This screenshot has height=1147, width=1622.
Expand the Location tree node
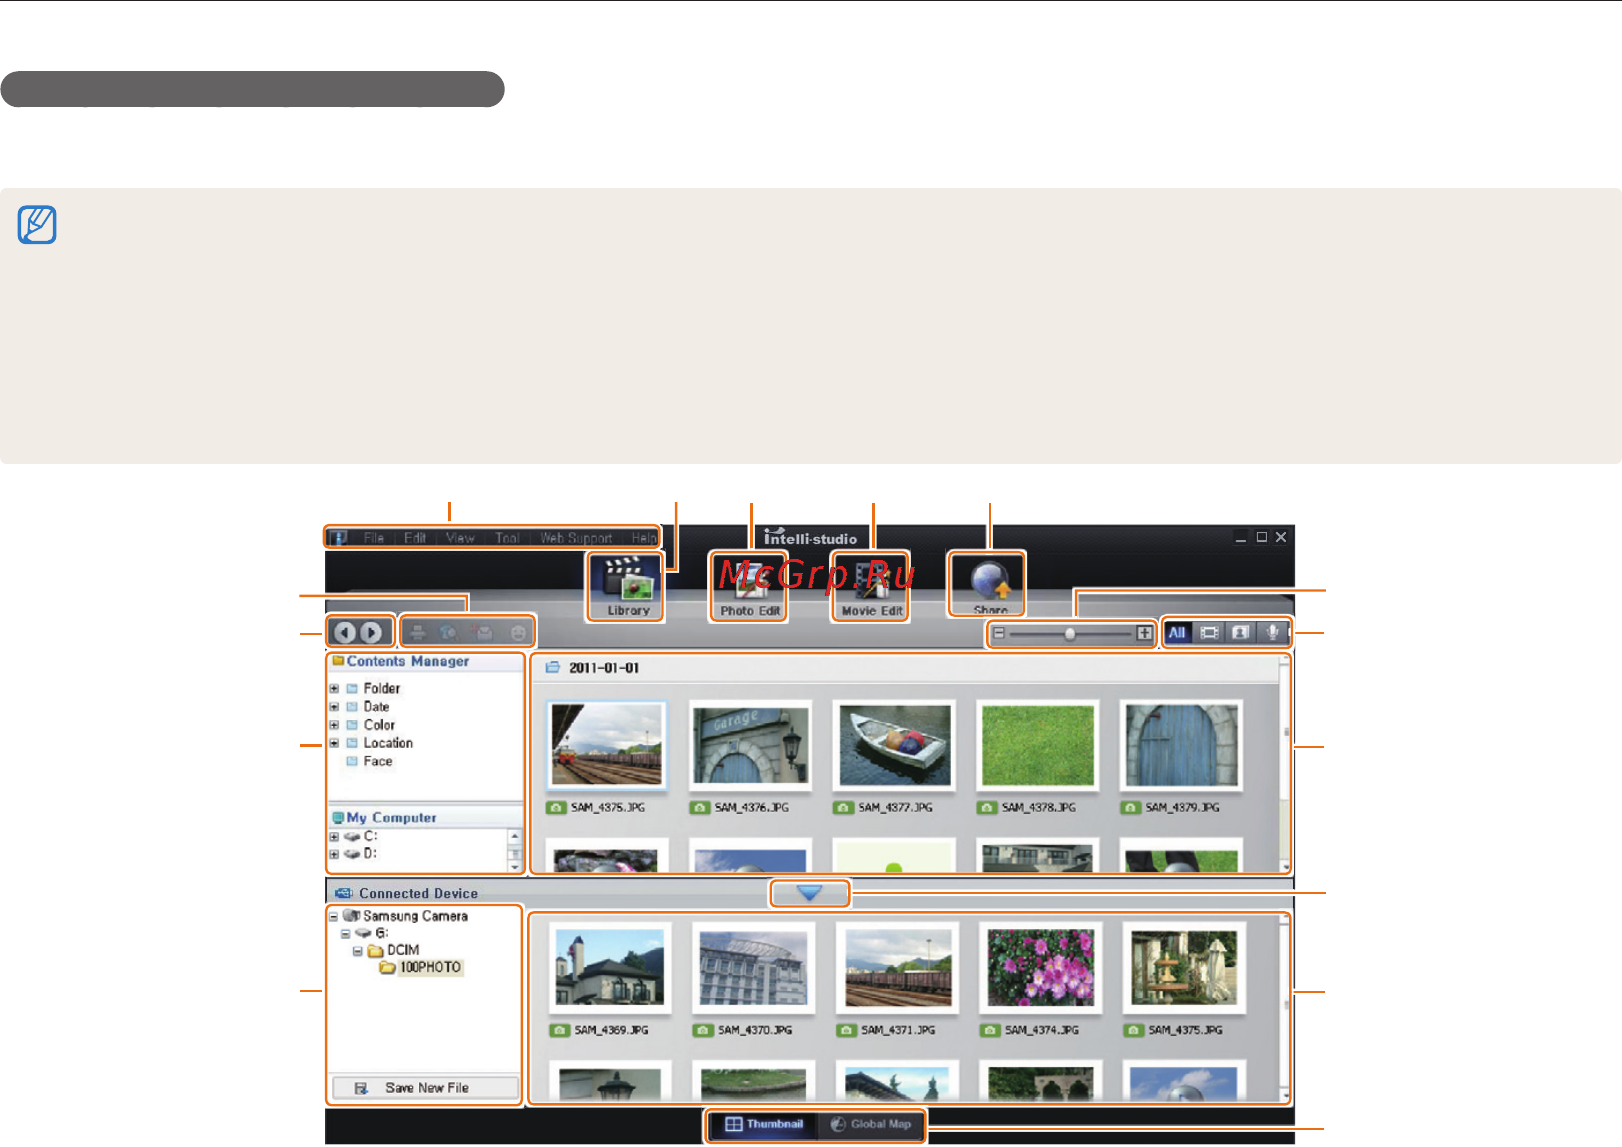coord(334,743)
